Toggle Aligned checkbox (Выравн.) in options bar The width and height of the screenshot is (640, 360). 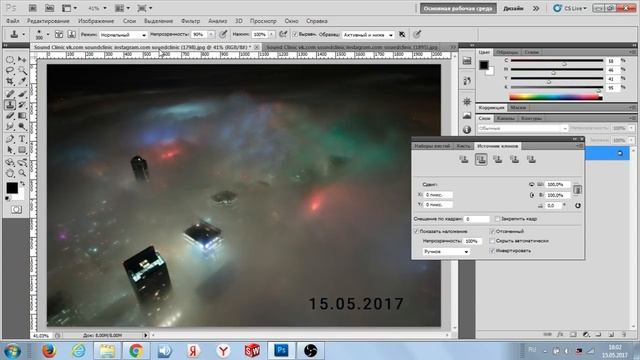(x=295, y=35)
